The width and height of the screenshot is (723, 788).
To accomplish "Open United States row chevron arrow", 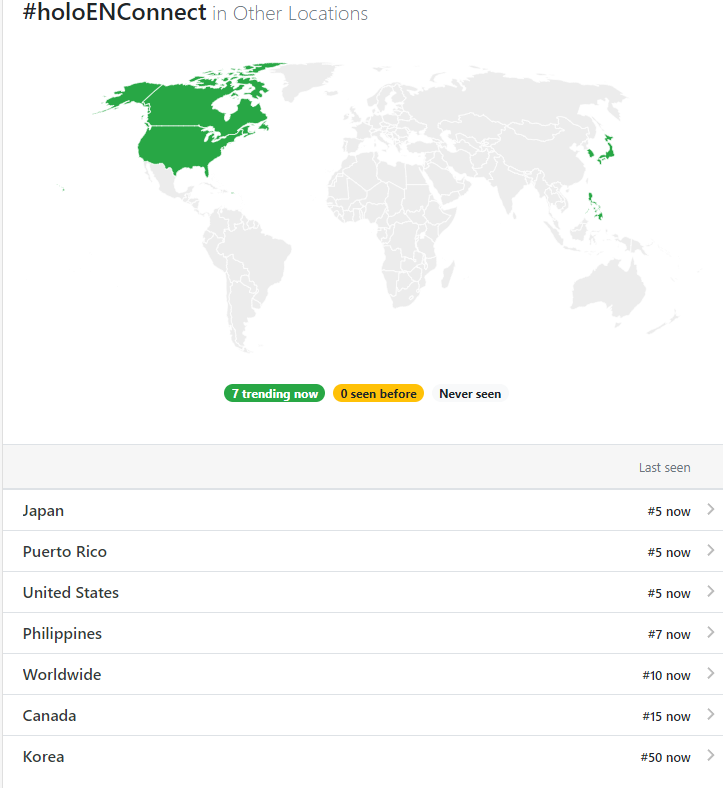I will 710,592.
